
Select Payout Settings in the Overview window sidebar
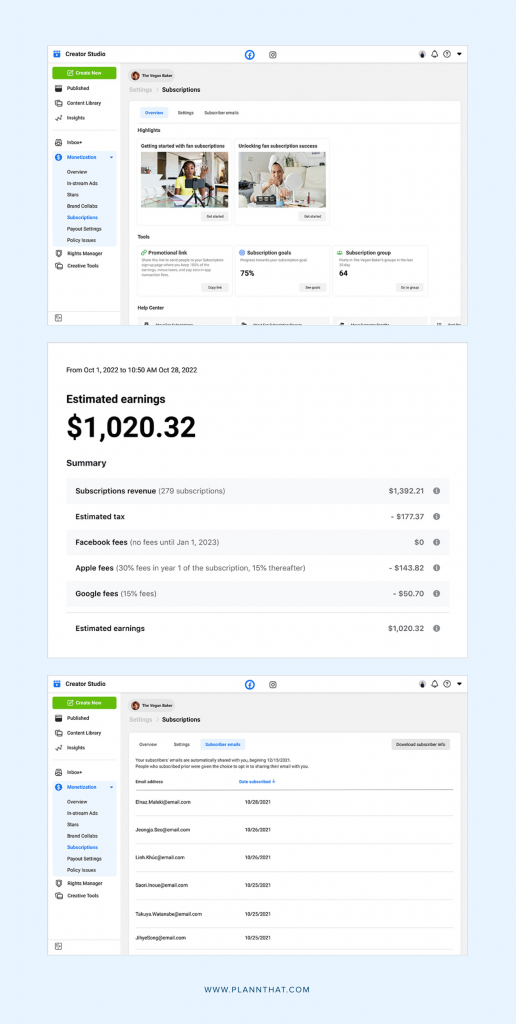(x=84, y=229)
